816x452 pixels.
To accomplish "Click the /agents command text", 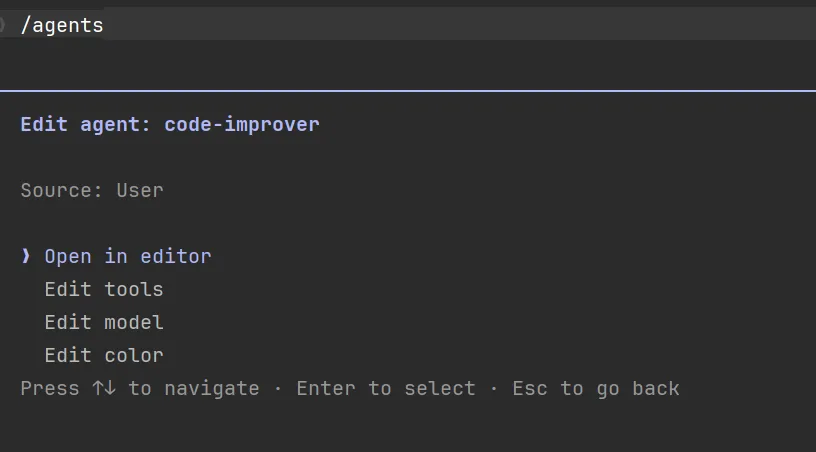I will point(62,25).
